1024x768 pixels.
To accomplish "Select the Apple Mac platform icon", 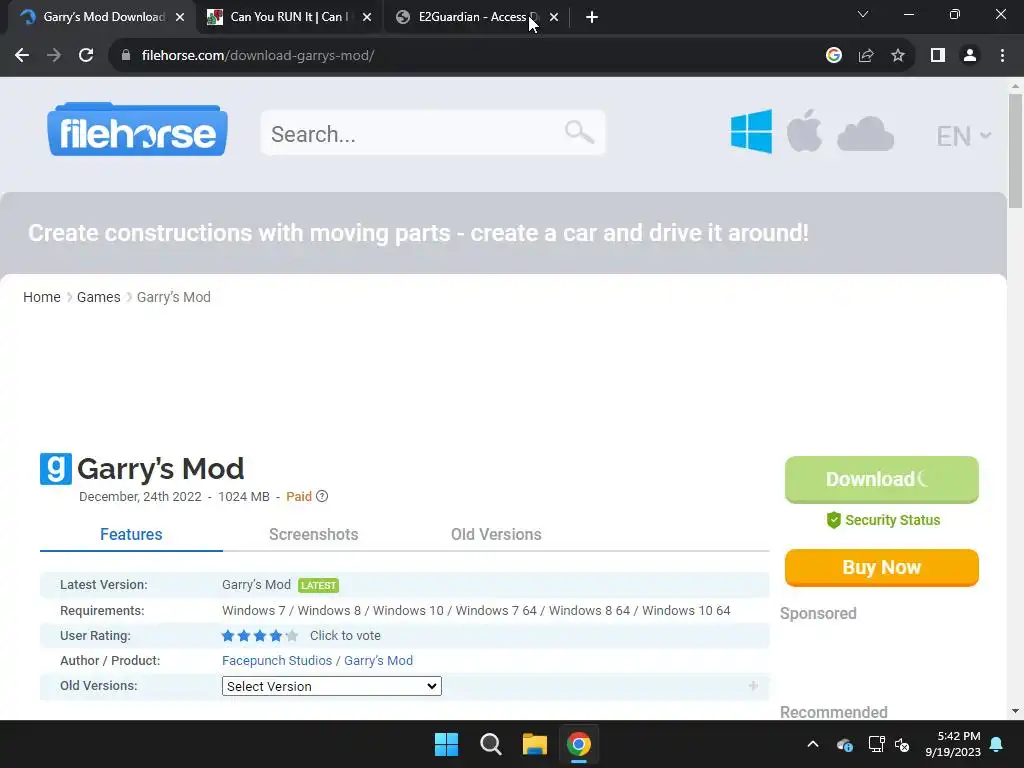I will click(804, 131).
